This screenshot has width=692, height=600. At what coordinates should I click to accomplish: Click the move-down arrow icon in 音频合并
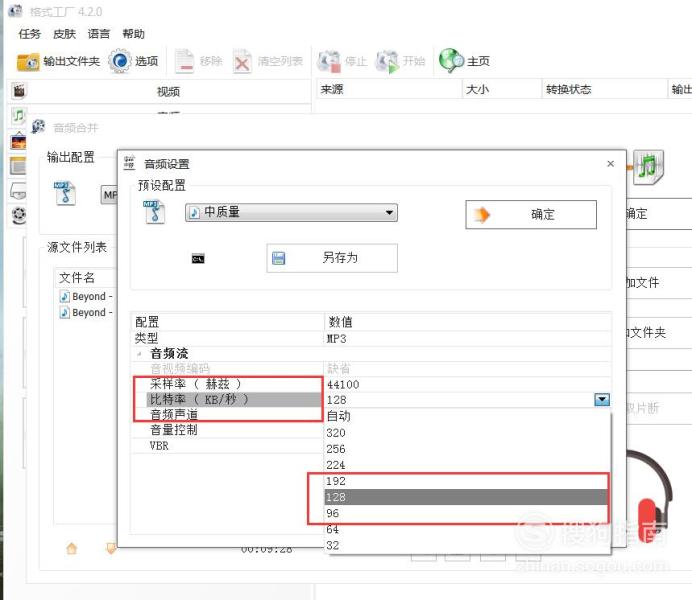point(110,548)
